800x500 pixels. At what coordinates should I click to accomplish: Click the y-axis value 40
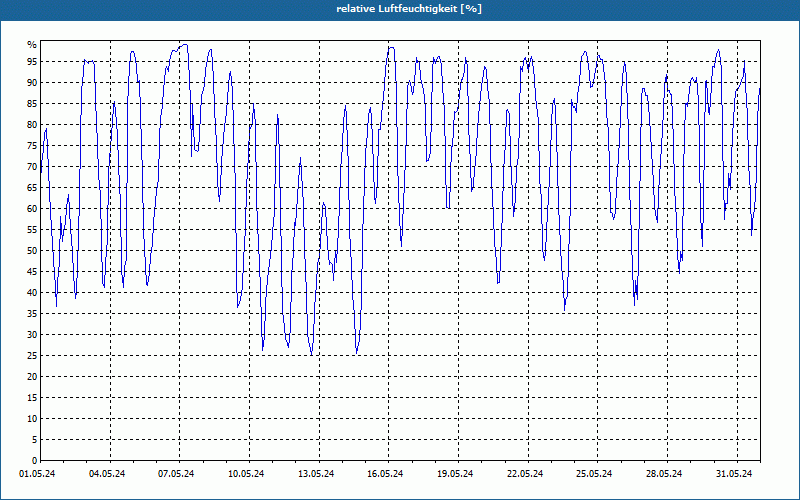click(32, 293)
